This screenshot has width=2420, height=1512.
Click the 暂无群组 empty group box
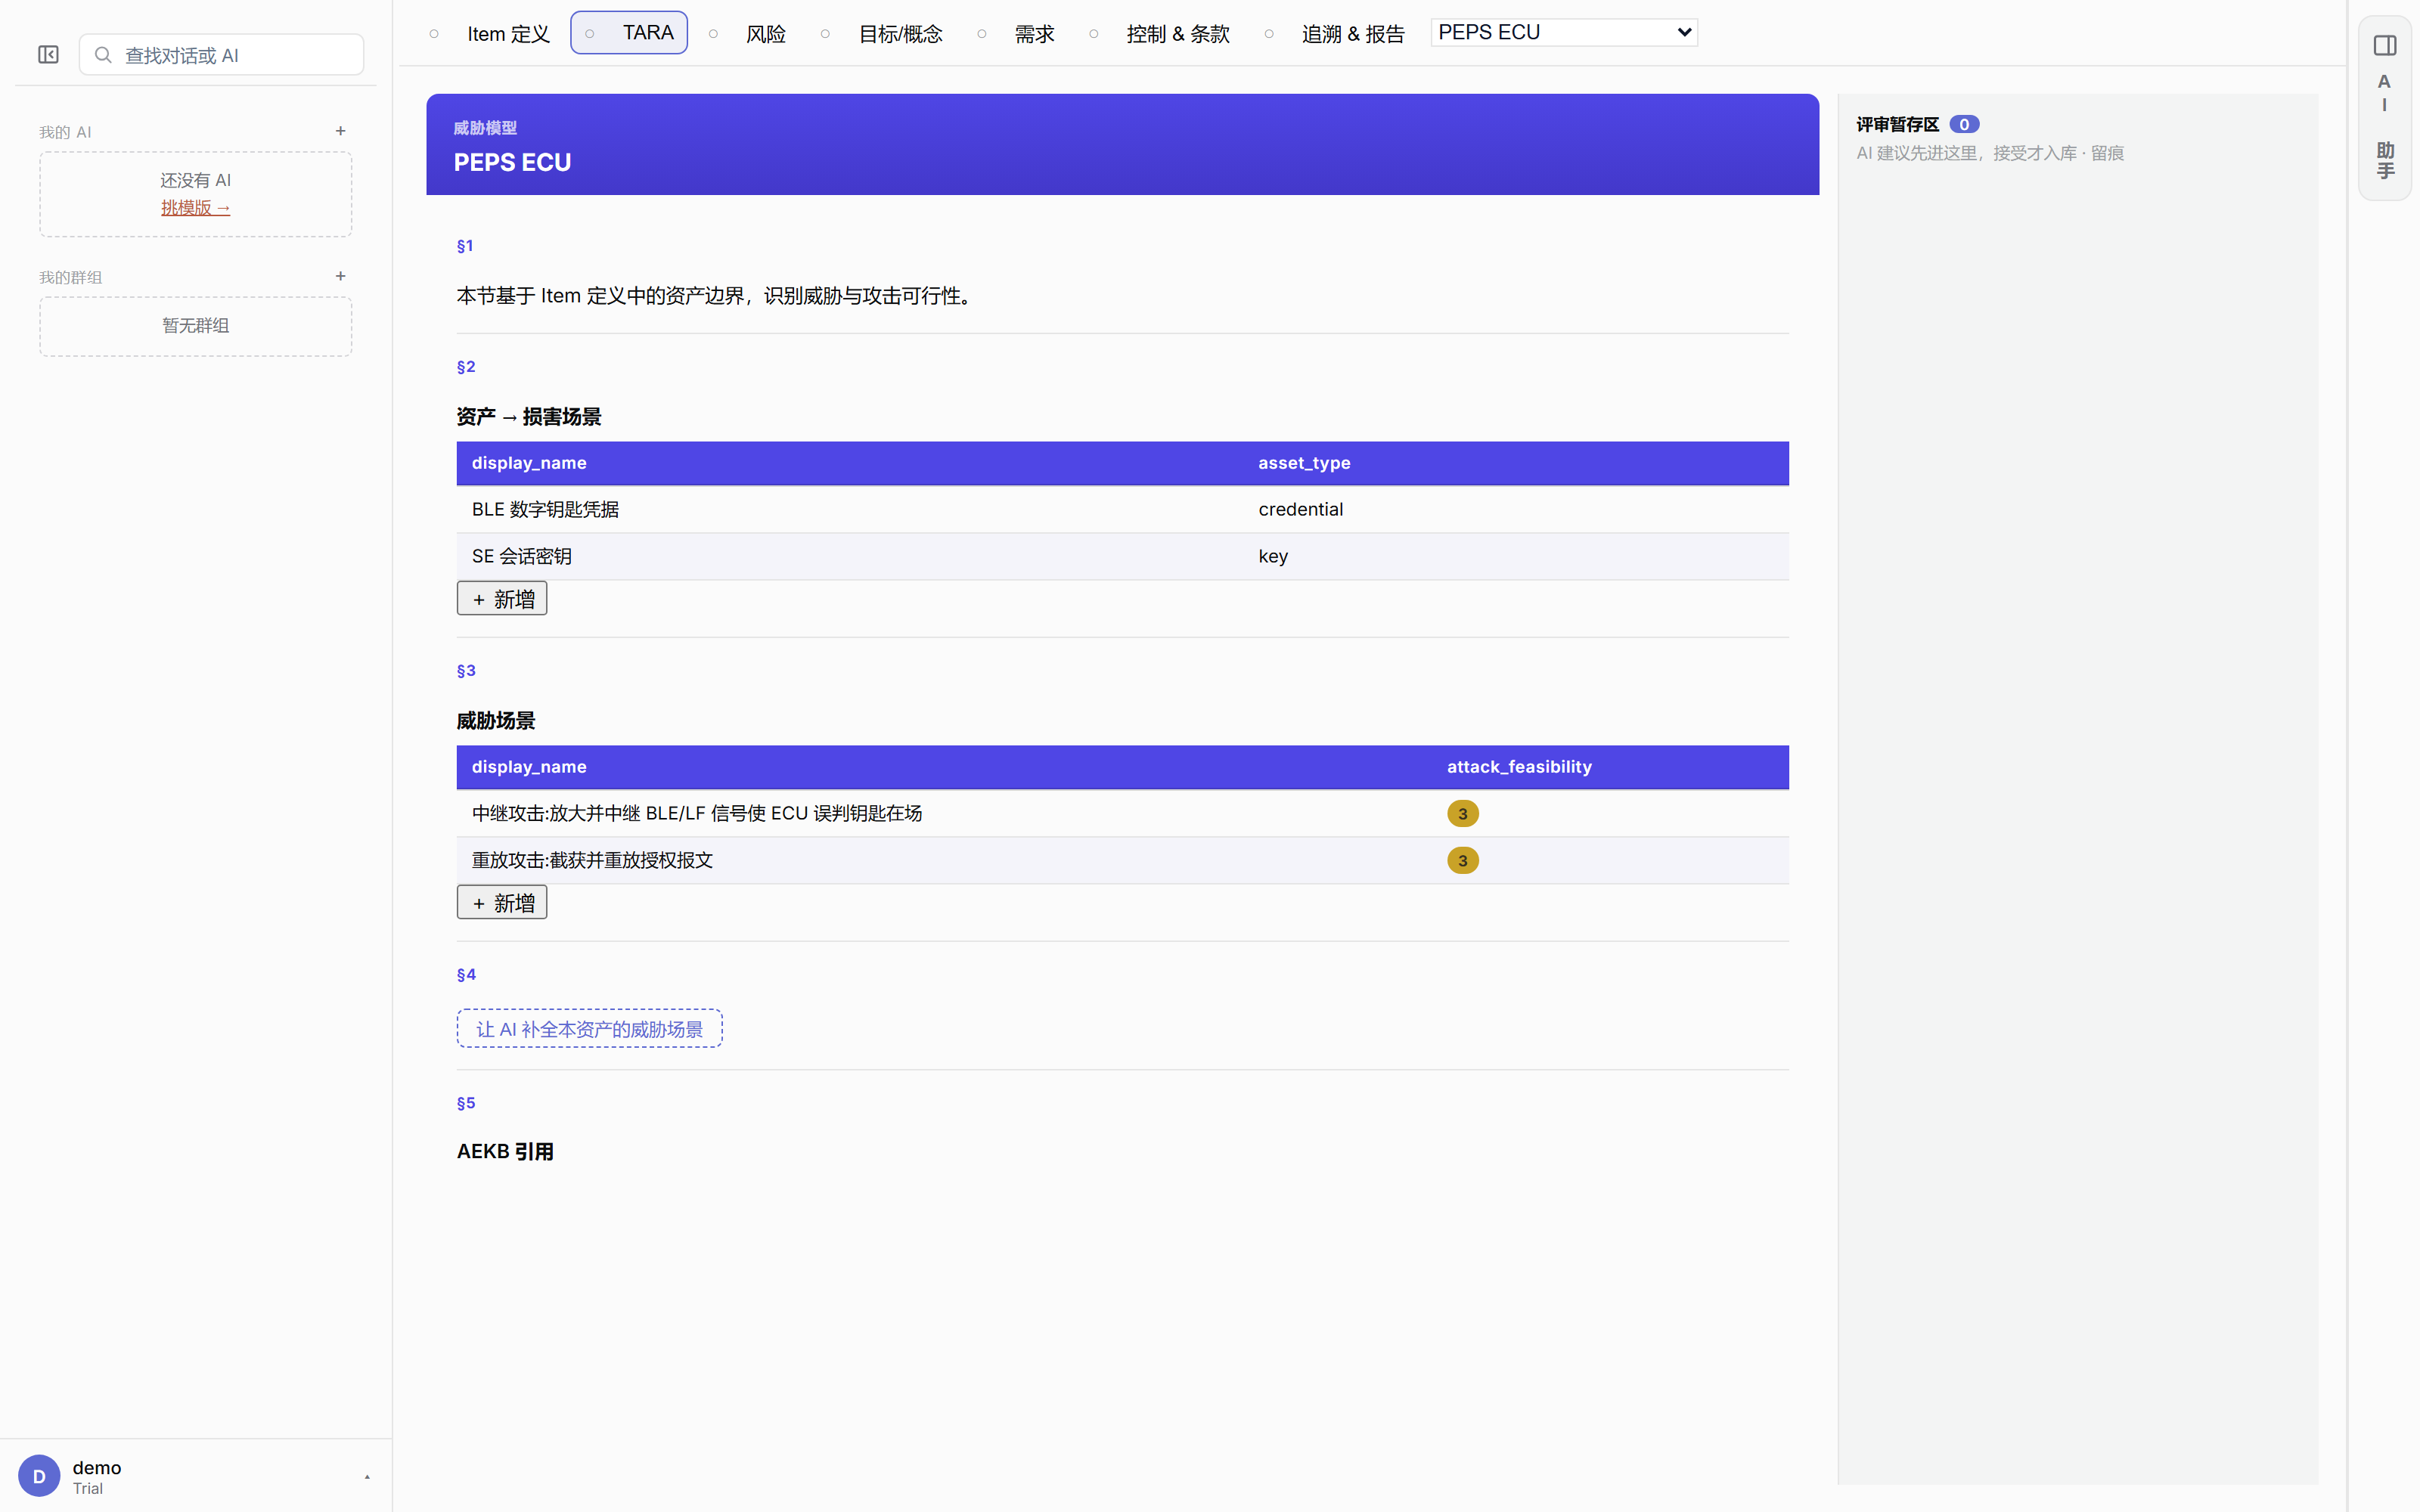click(196, 326)
